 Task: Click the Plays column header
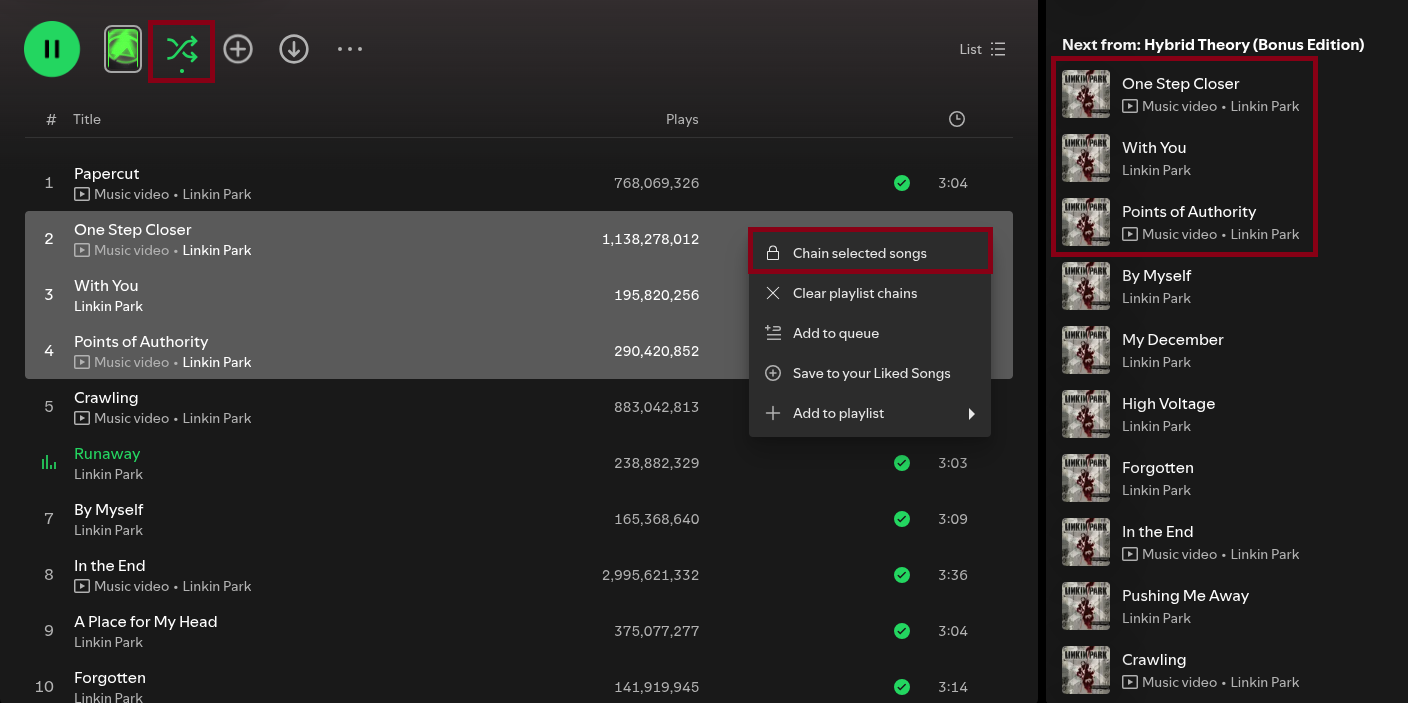(x=682, y=119)
